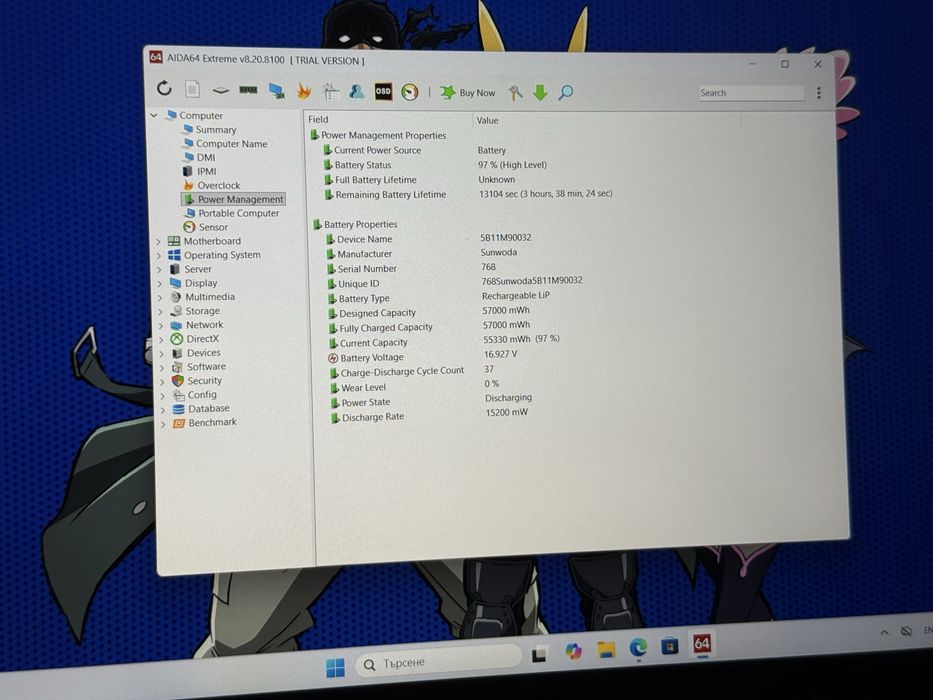Open the preferences tools icon
The height and width of the screenshot is (700, 933).
pos(515,93)
